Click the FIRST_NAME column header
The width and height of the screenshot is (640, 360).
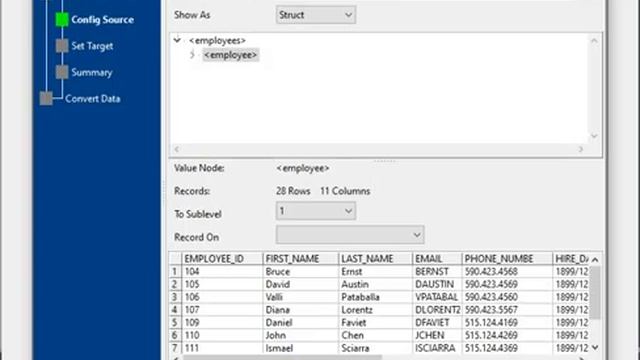[301, 259]
